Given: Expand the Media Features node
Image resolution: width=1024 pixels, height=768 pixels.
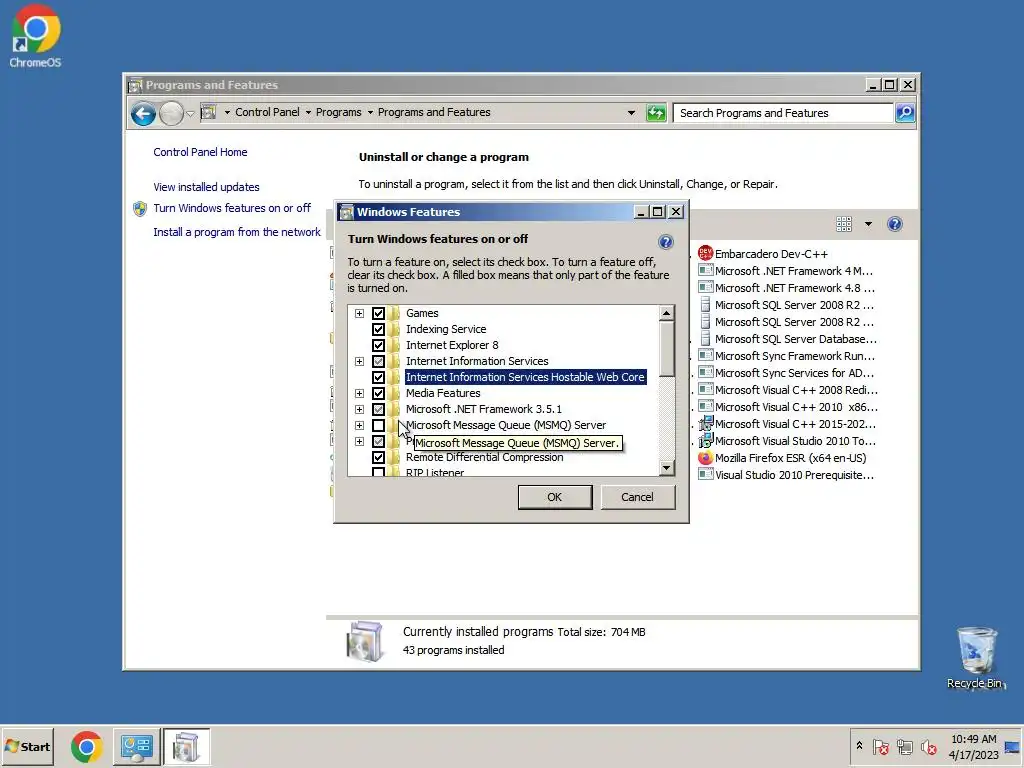Looking at the screenshot, I should 359,393.
